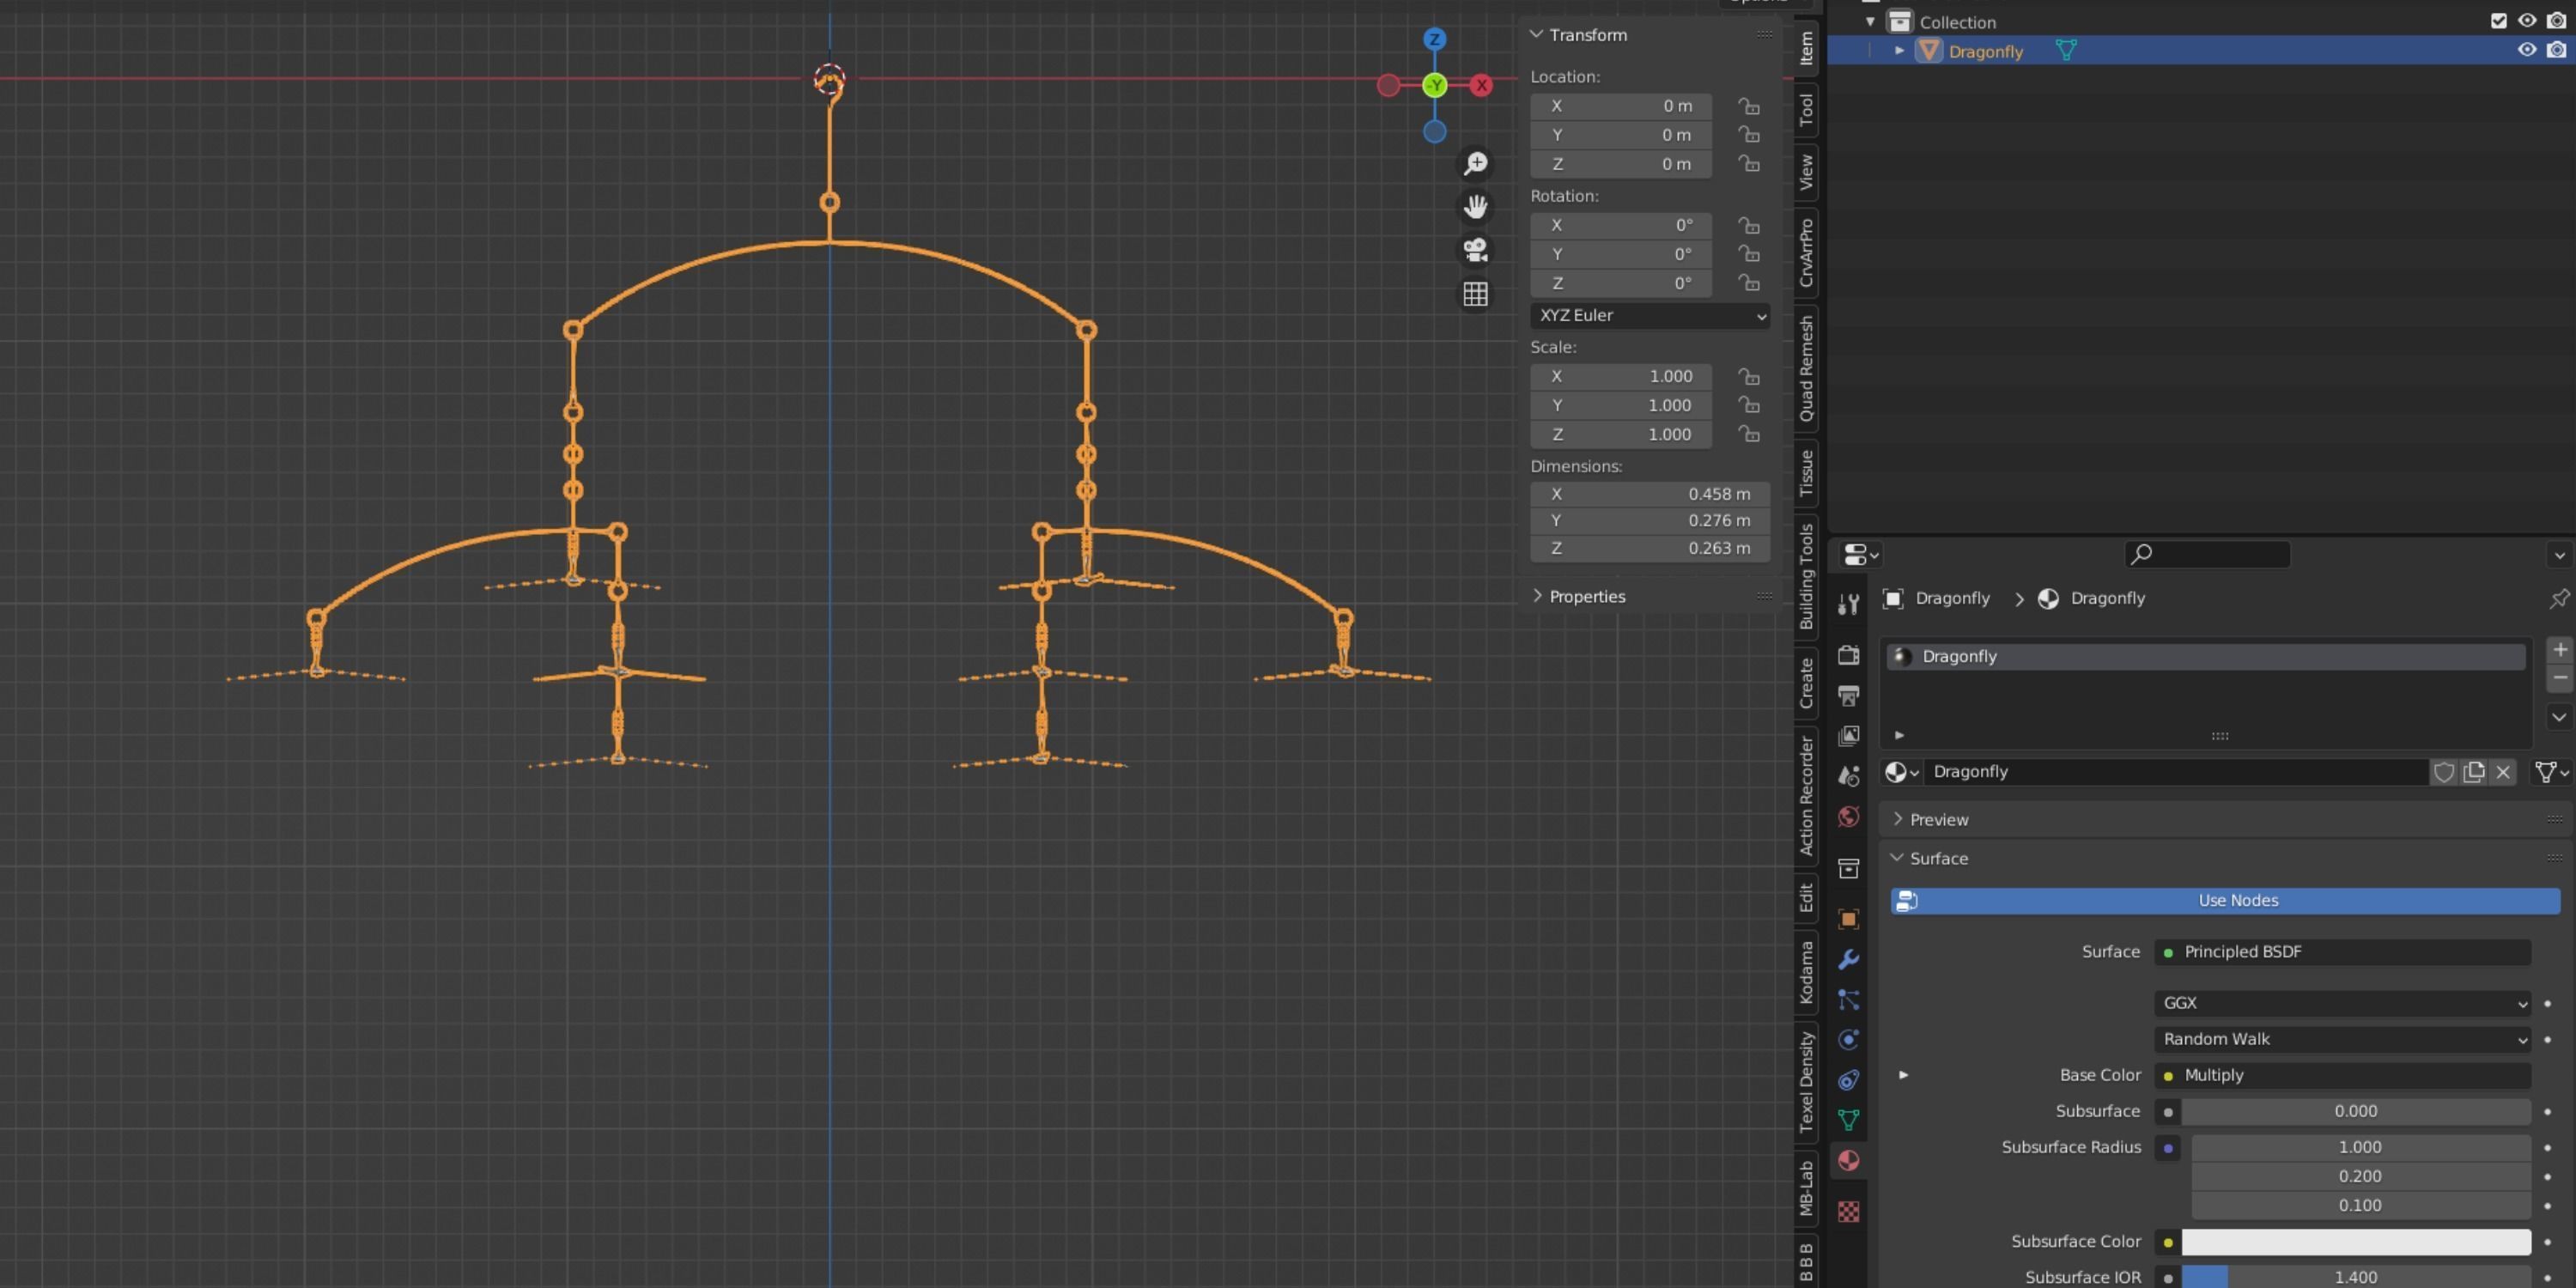Open the Modifier properties wrench tab
Screen dimensions: 2576x1288
1848,959
